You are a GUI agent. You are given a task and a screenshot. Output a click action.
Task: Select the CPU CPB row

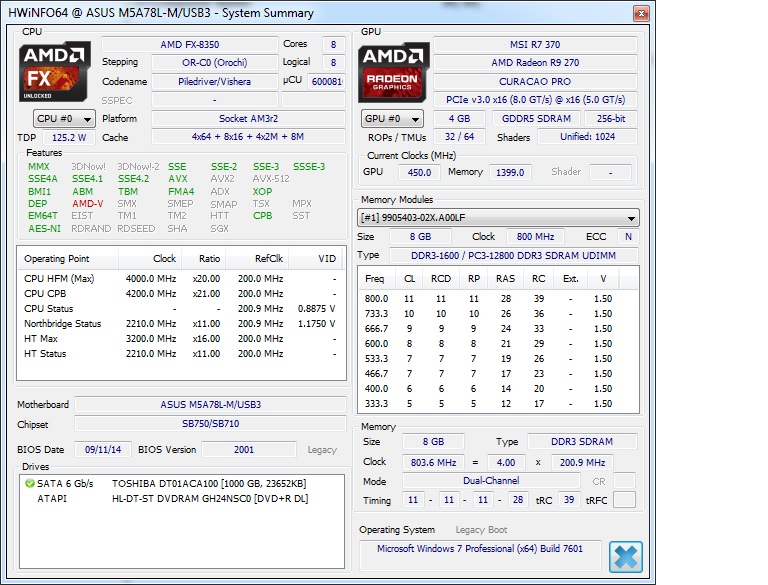(x=181, y=294)
